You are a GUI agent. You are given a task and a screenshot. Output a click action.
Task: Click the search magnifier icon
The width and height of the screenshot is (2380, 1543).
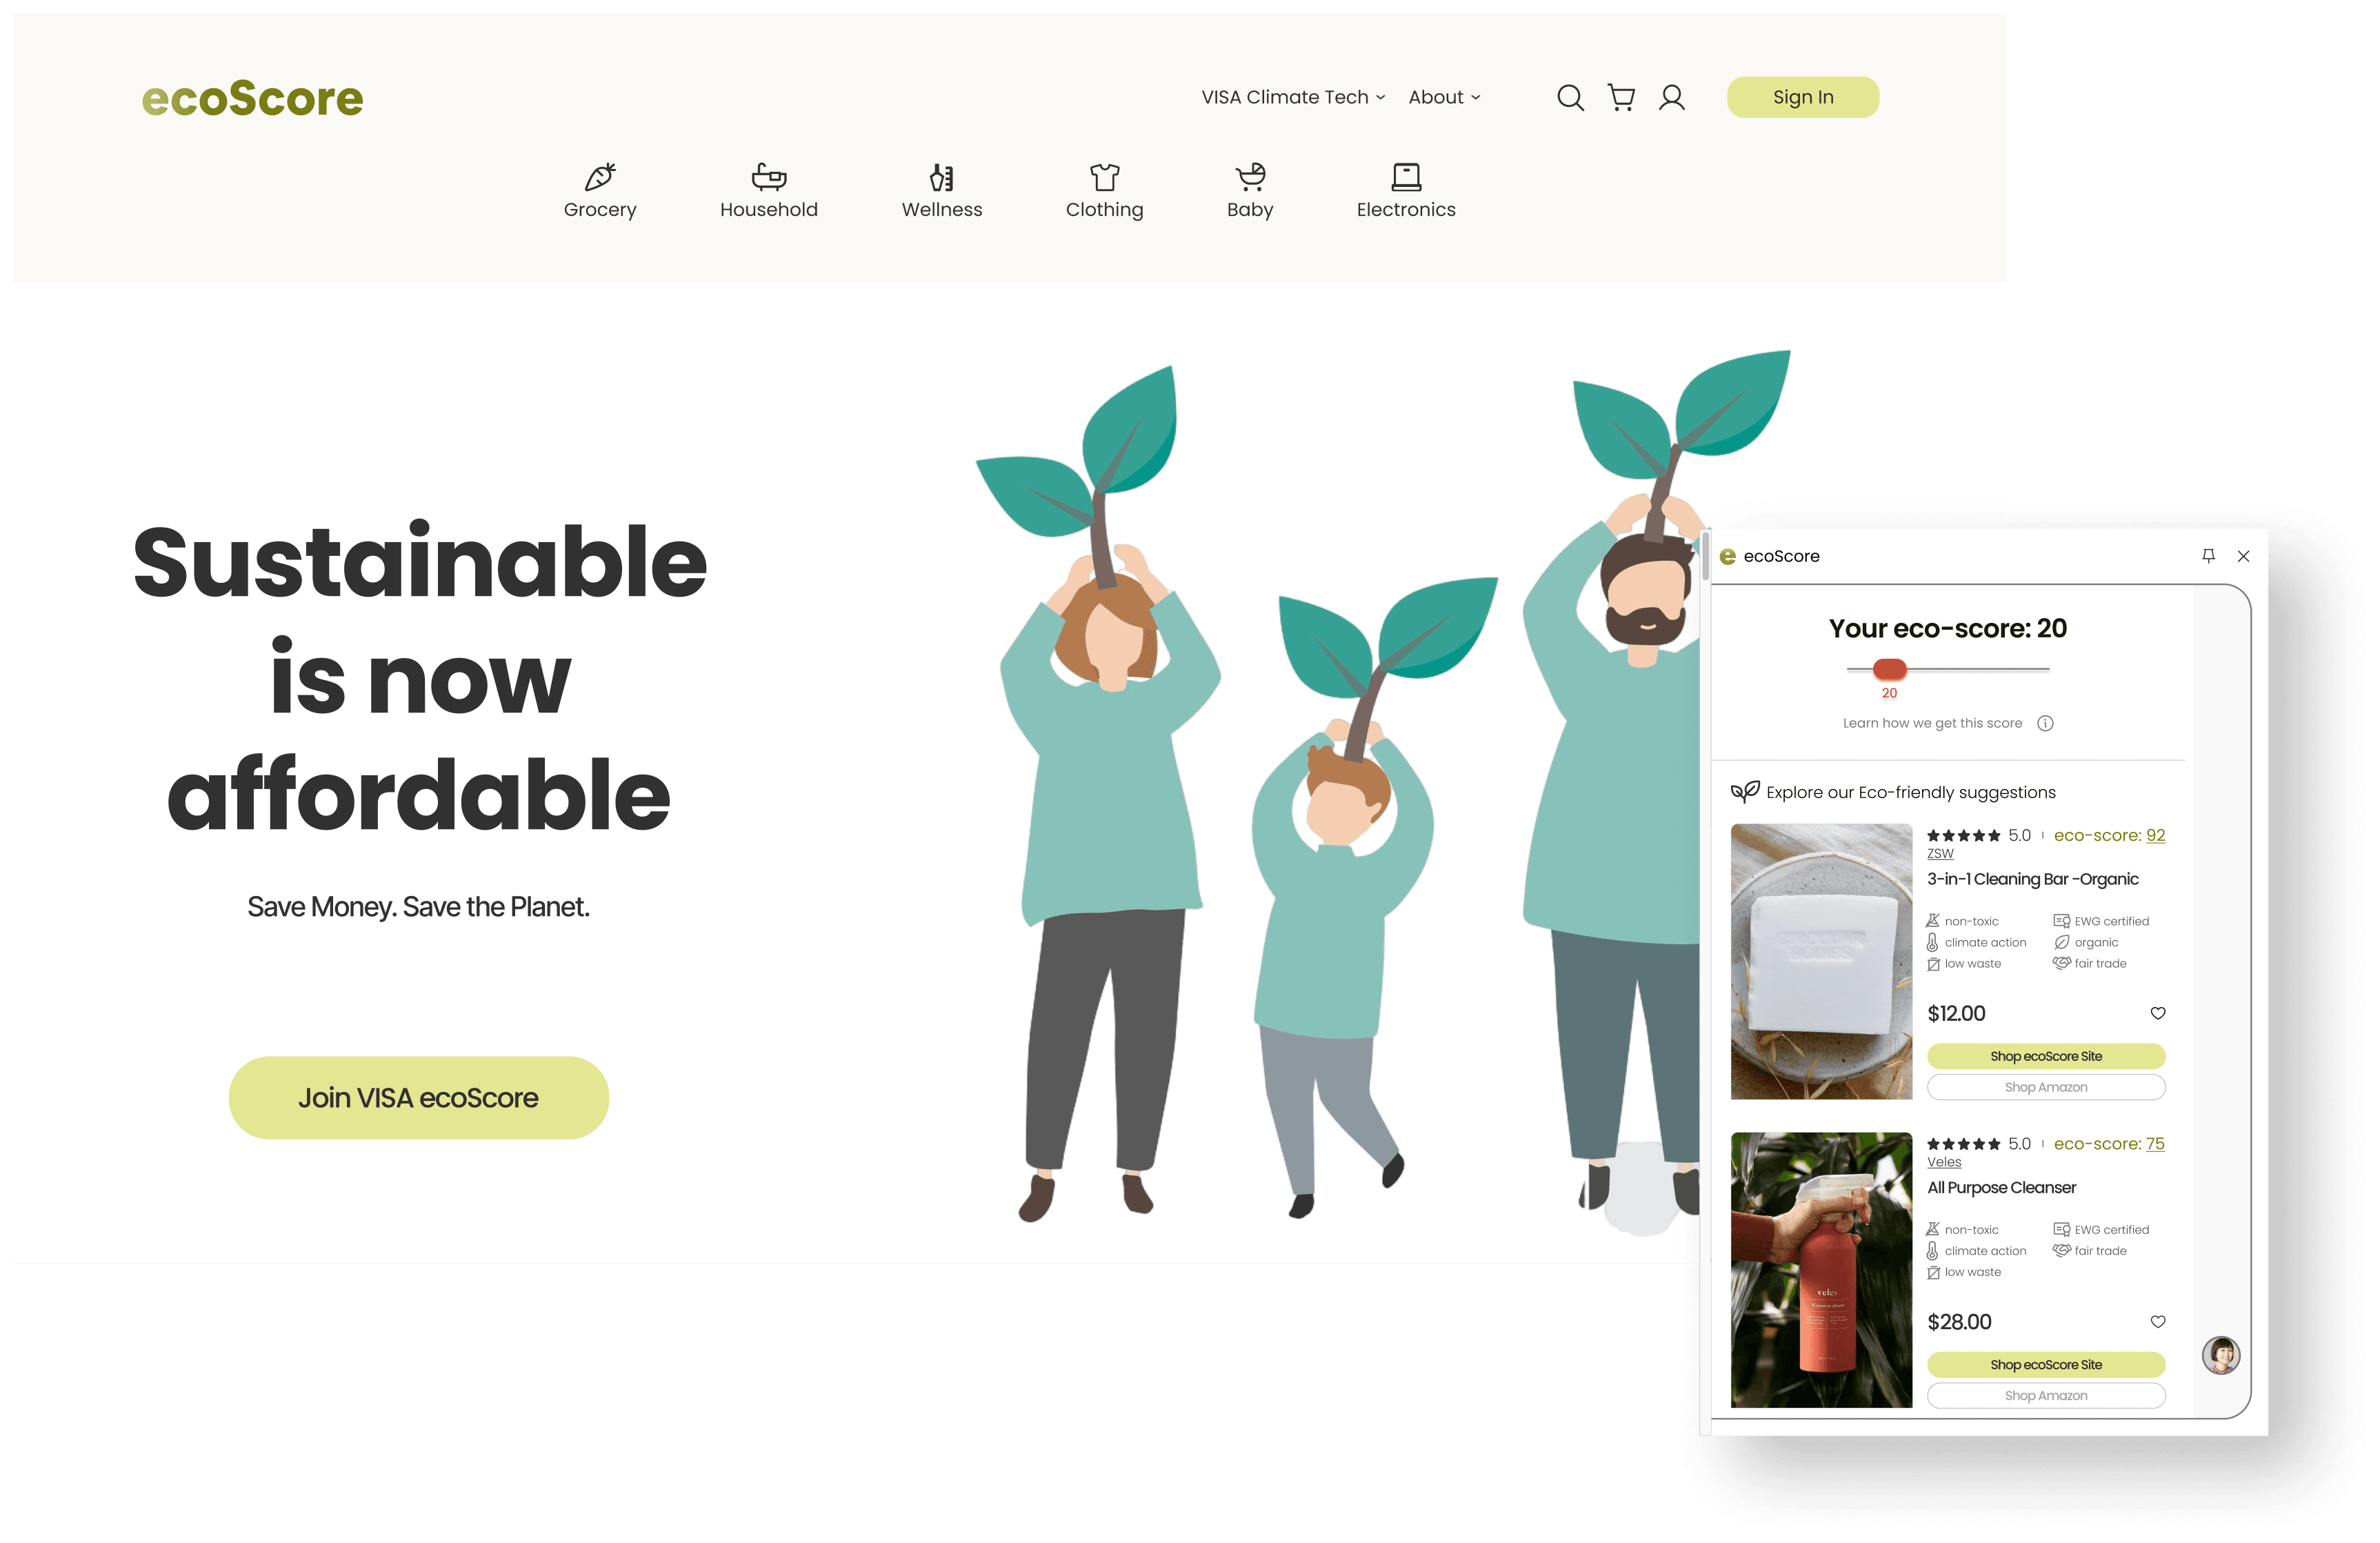point(1570,98)
